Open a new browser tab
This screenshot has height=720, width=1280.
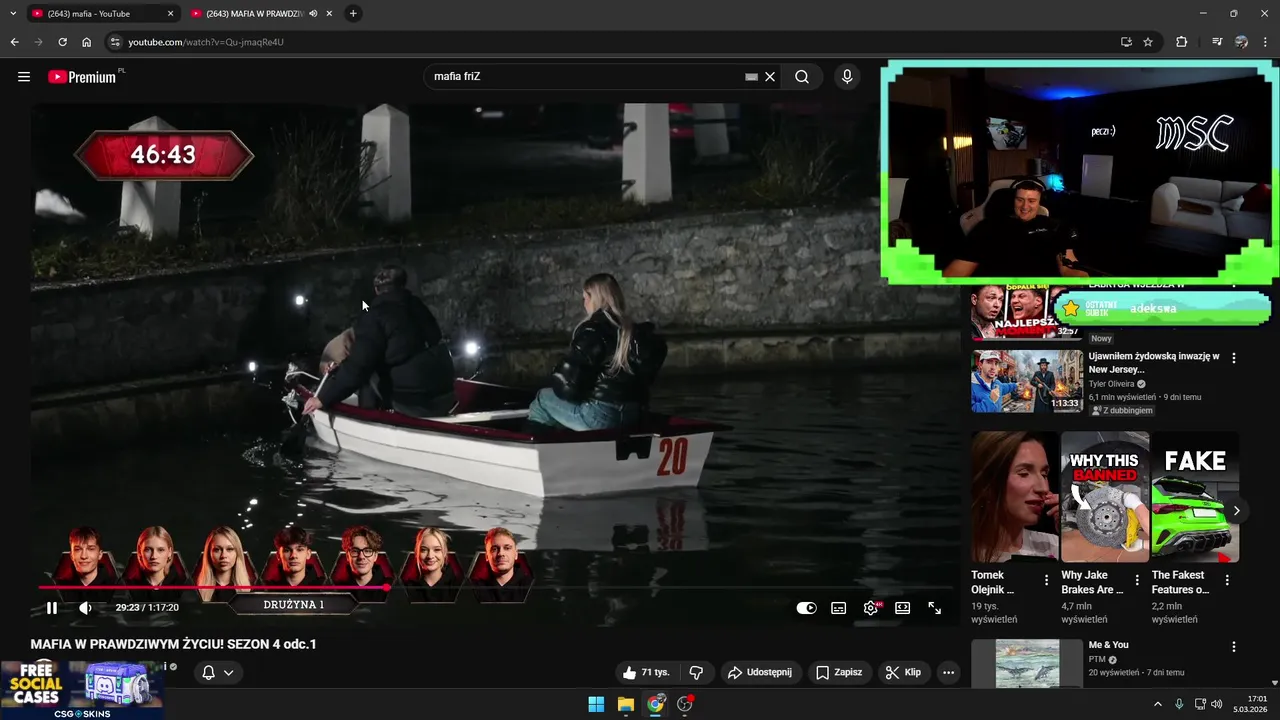[x=353, y=14]
